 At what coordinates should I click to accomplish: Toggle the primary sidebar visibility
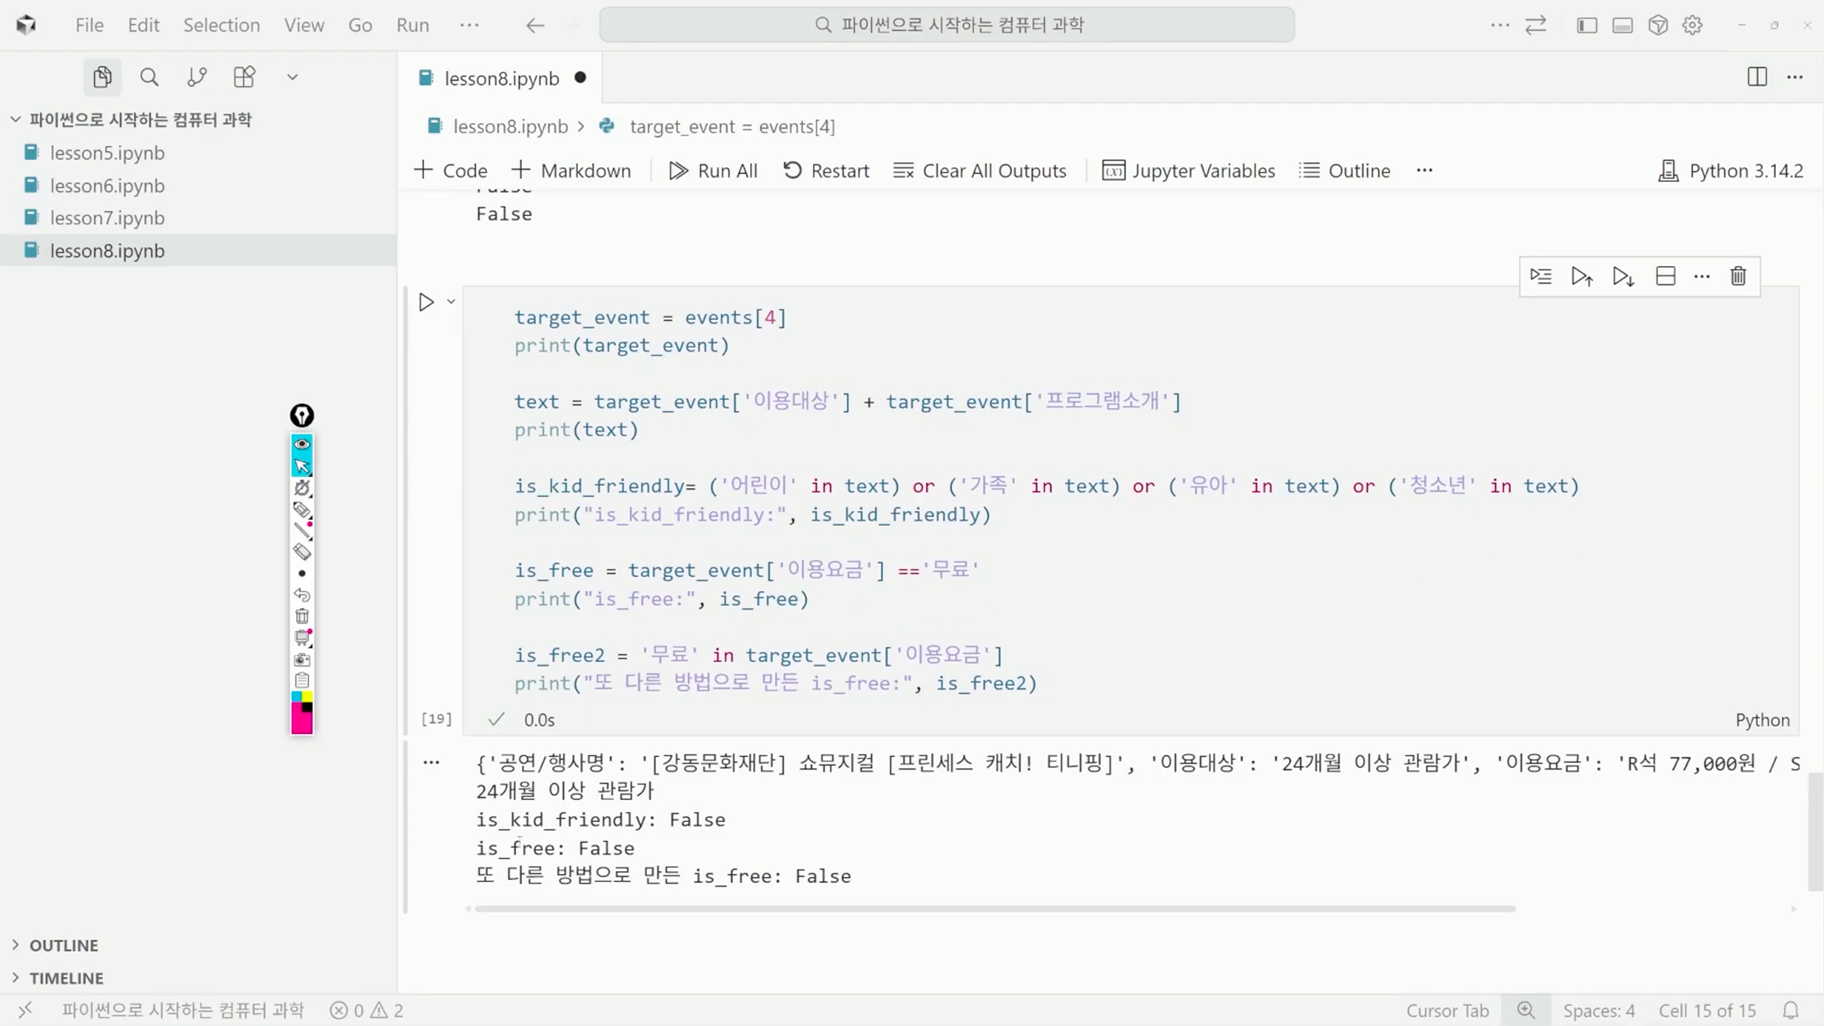click(1587, 25)
